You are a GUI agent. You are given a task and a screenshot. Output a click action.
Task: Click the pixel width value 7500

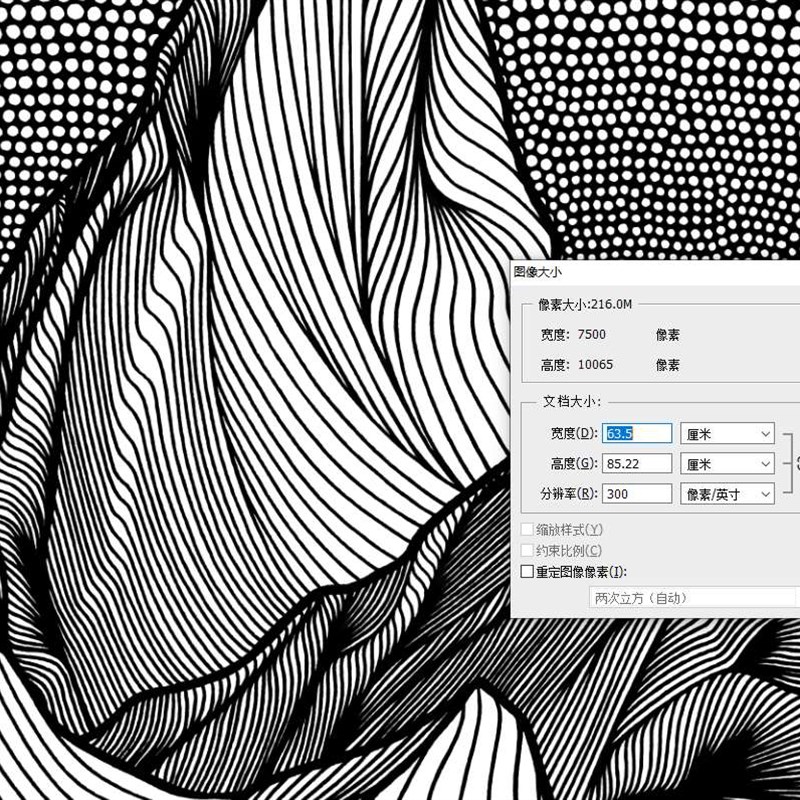591,334
